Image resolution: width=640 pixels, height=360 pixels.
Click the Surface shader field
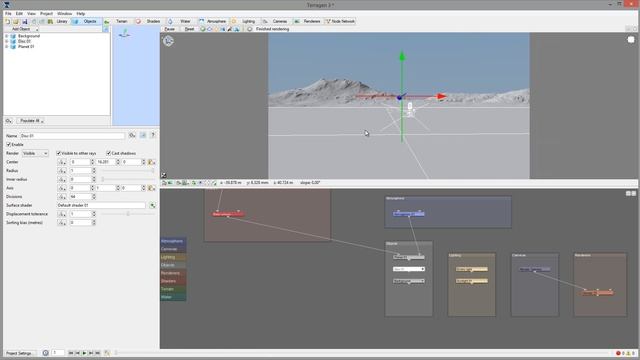[x=101, y=205]
